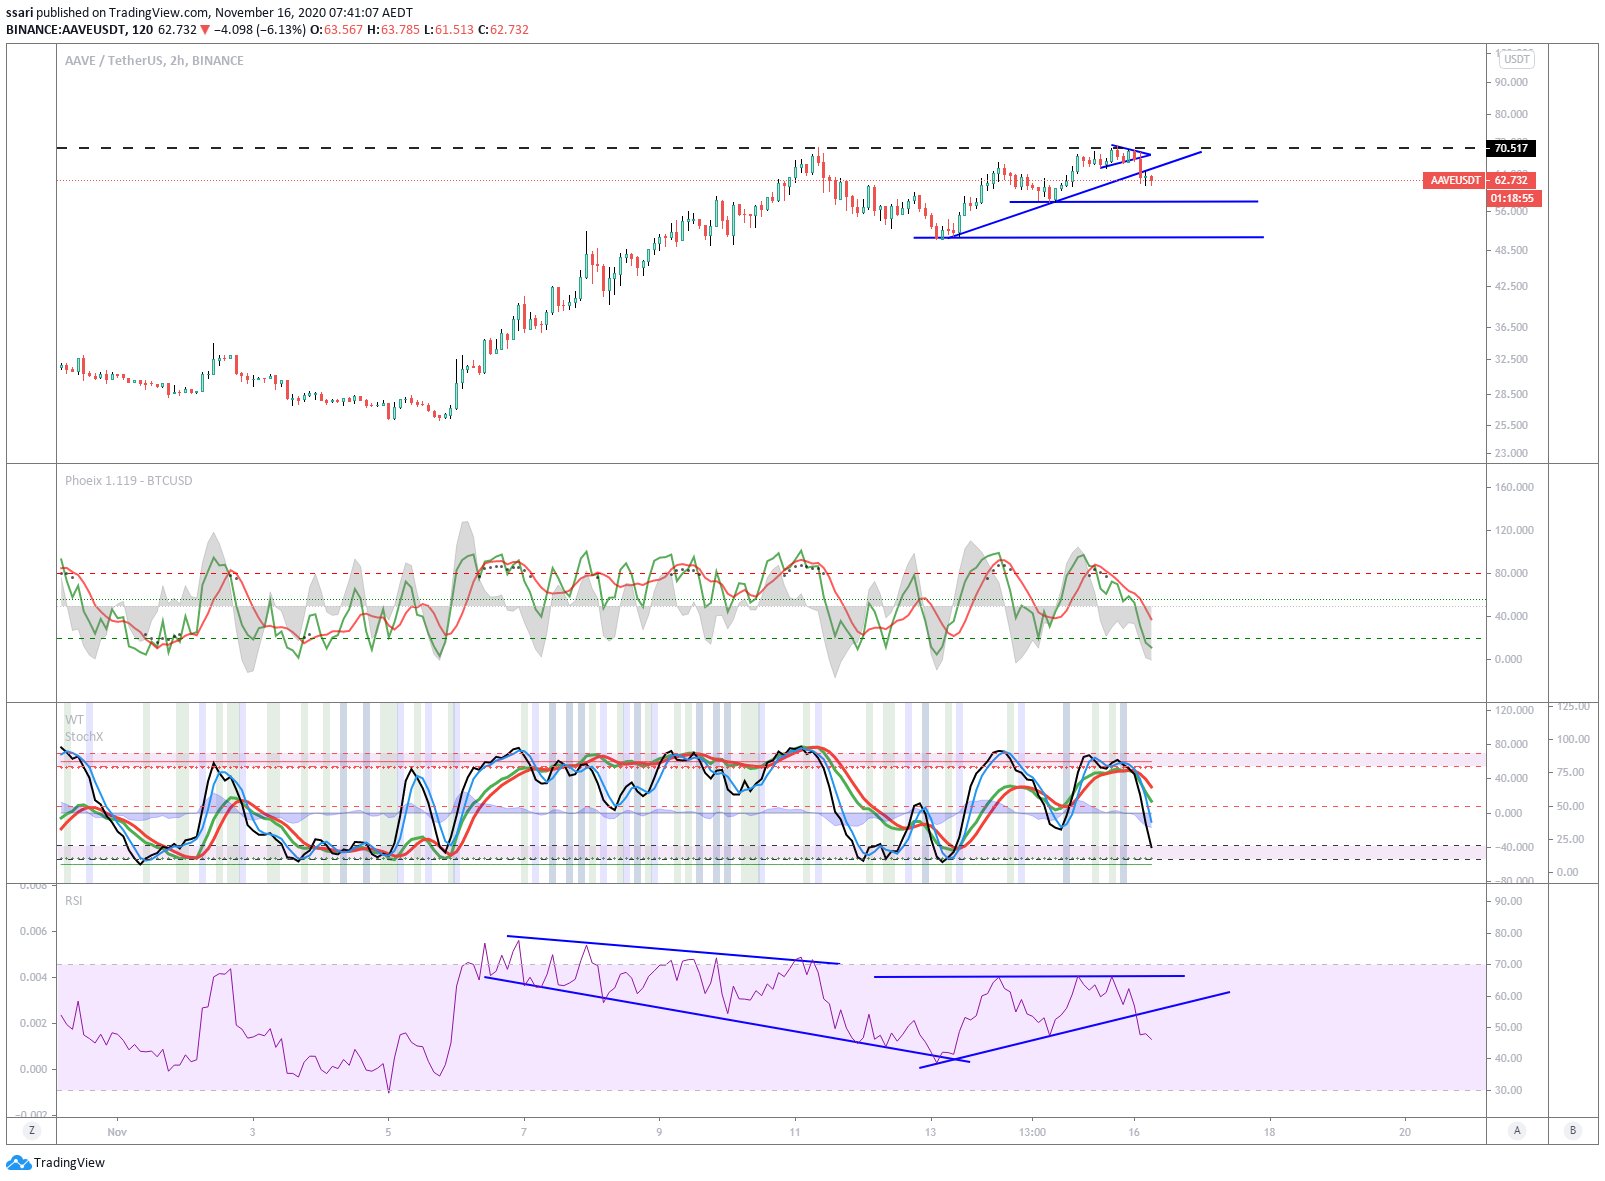The height and width of the screenshot is (1181, 1605).
Task: Click the 70.00 label on RSI axis
Action: coord(1508,964)
